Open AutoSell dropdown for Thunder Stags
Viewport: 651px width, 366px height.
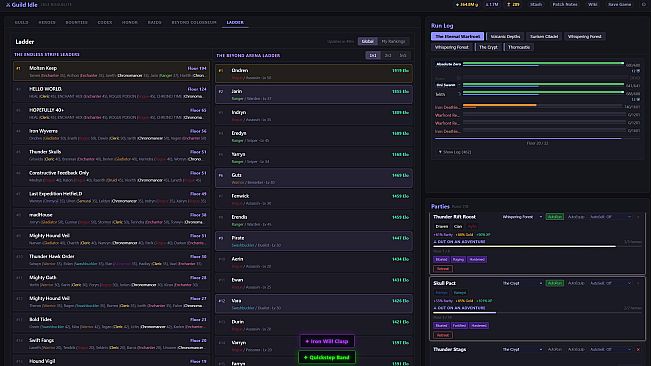(610, 350)
